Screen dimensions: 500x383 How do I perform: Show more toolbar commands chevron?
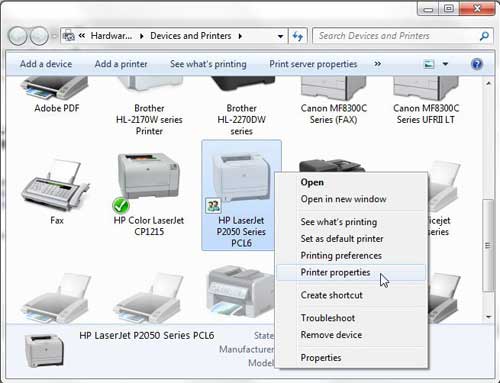377,64
